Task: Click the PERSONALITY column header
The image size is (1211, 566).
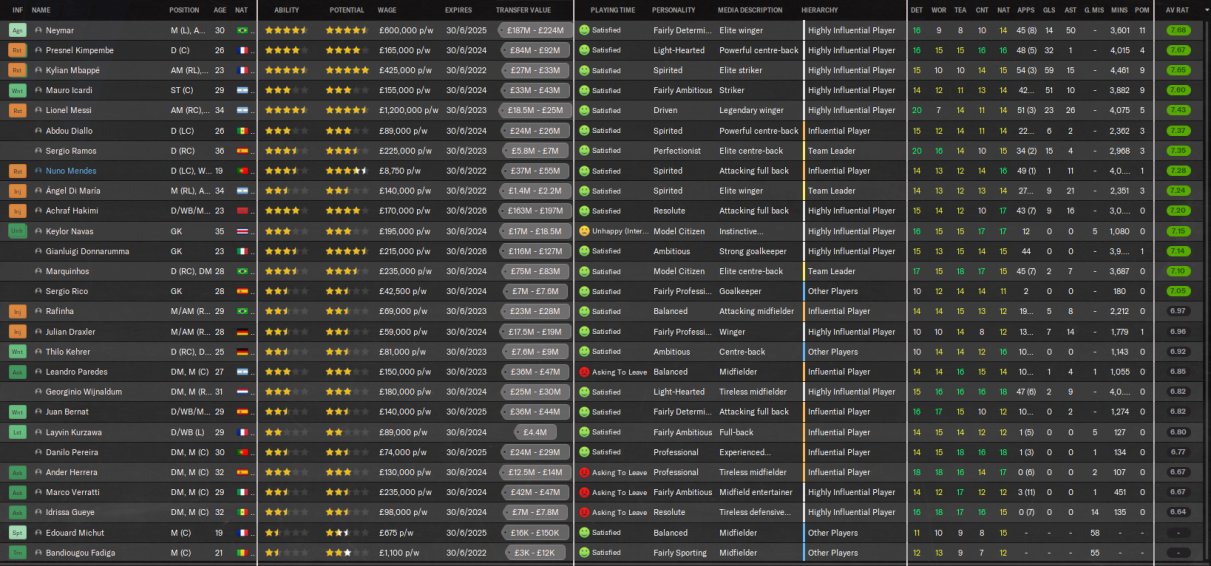Action: point(674,10)
